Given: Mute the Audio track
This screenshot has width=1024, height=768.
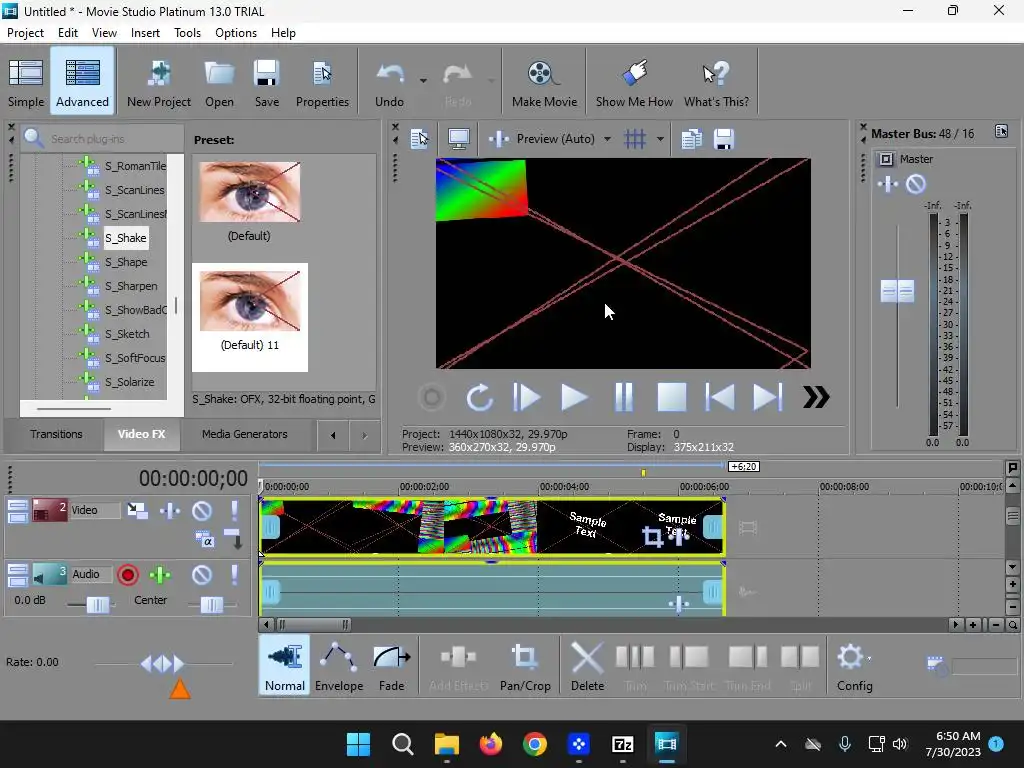Looking at the screenshot, I should [x=202, y=575].
